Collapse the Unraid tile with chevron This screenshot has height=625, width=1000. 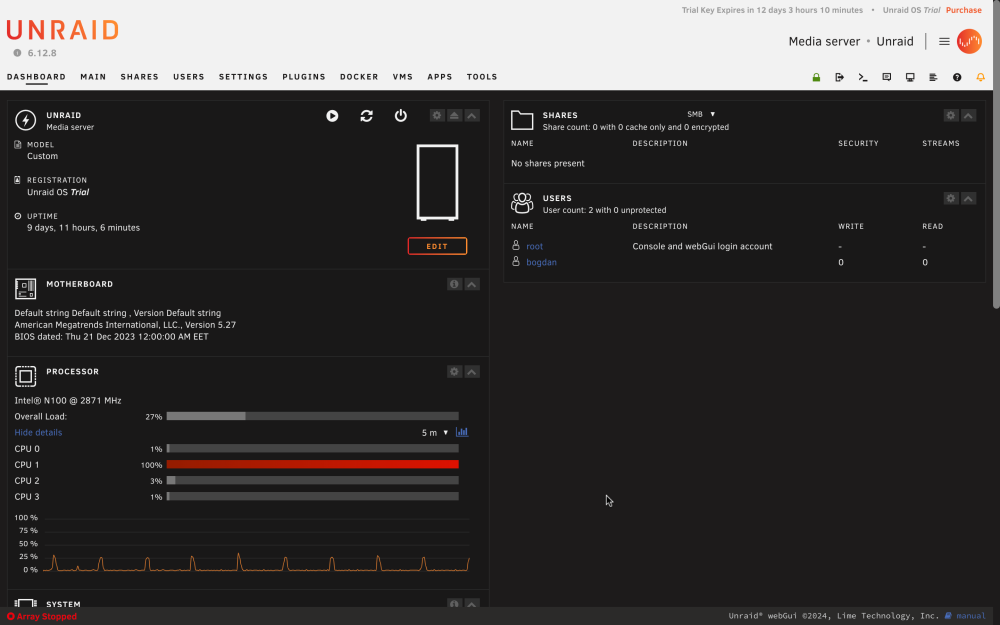pyautogui.click(x=472, y=115)
